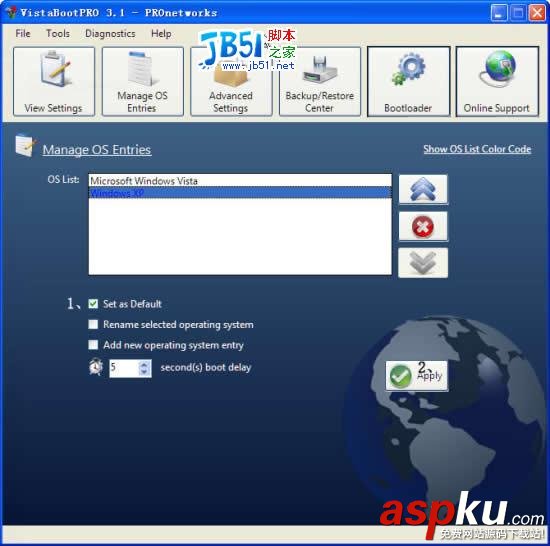Click the VistaBootPRO title bar icon

(x=12, y=12)
